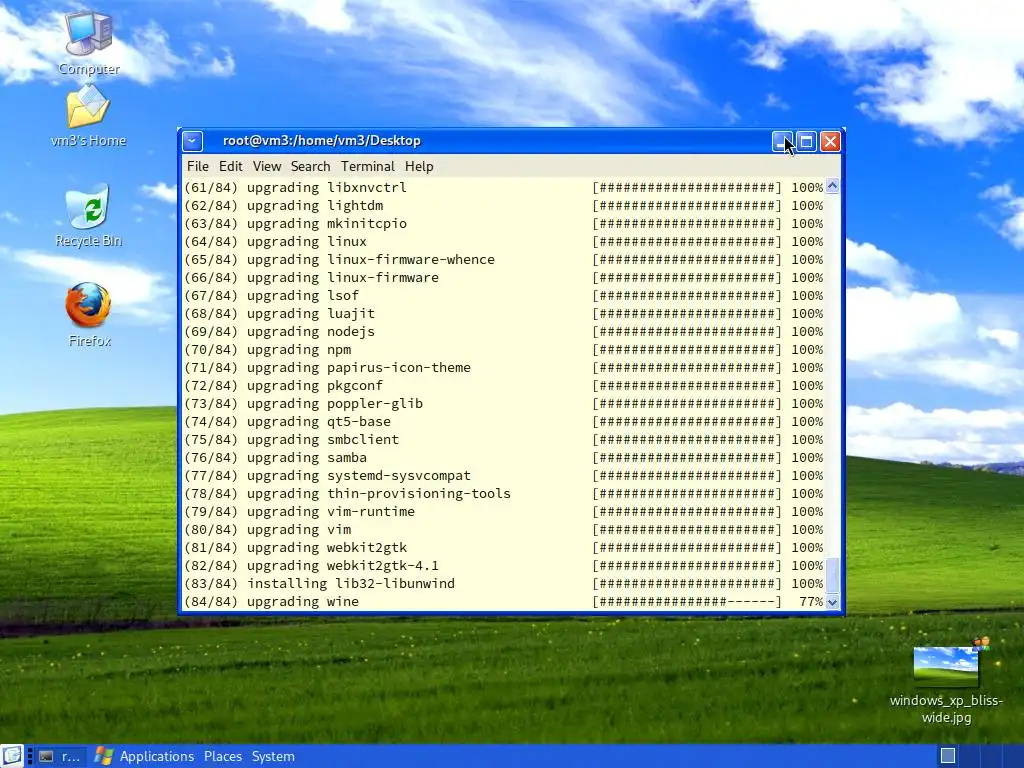This screenshot has width=1024, height=768.
Task: Click the "(80/84) upgrading vim" line
Action: point(504,530)
